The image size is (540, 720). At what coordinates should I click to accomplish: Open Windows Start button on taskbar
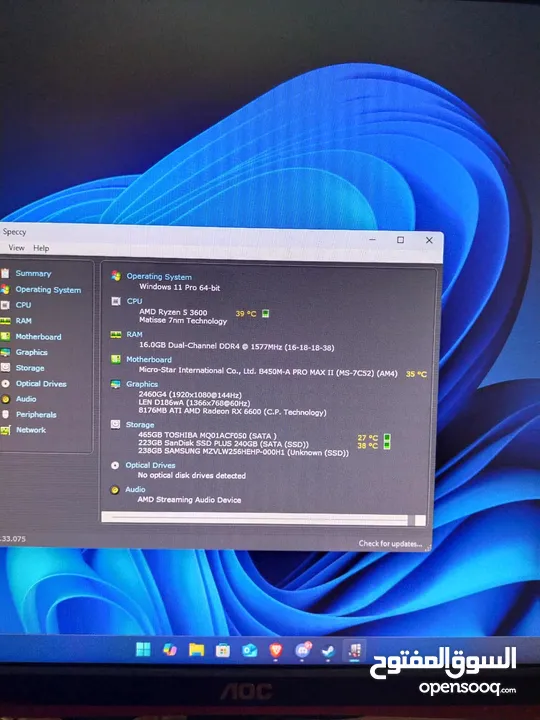(x=143, y=649)
